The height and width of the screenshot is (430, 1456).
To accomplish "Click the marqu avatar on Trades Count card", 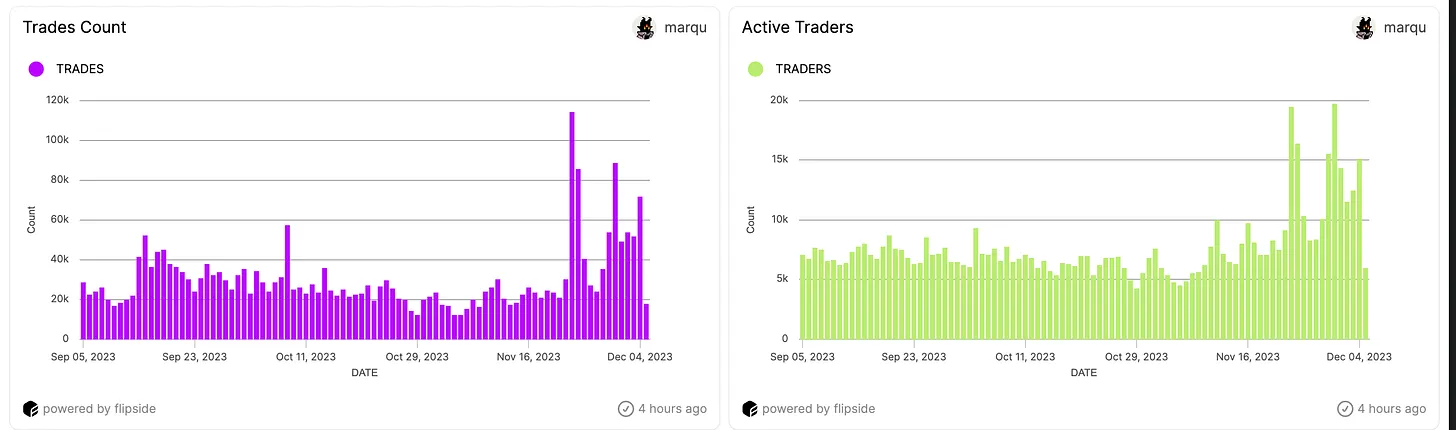I will 646,28.
